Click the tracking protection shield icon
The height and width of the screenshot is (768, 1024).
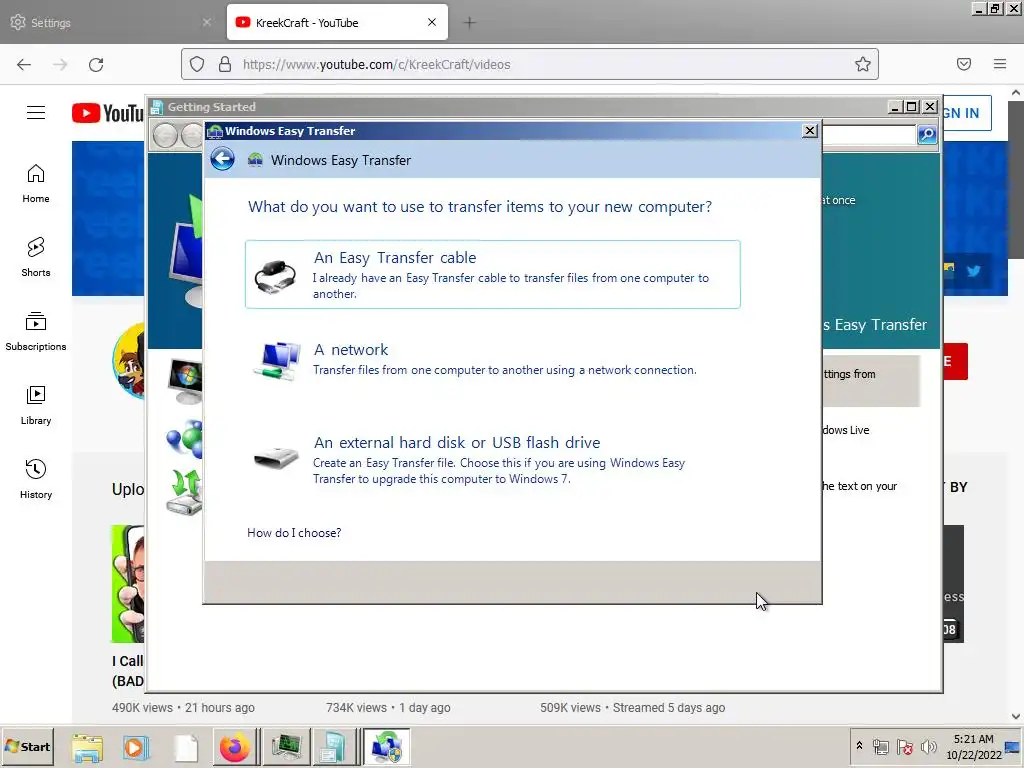[x=197, y=64]
